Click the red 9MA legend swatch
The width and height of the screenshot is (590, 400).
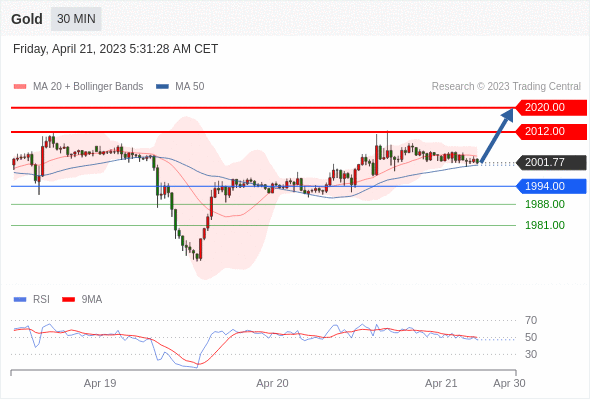coord(68,300)
